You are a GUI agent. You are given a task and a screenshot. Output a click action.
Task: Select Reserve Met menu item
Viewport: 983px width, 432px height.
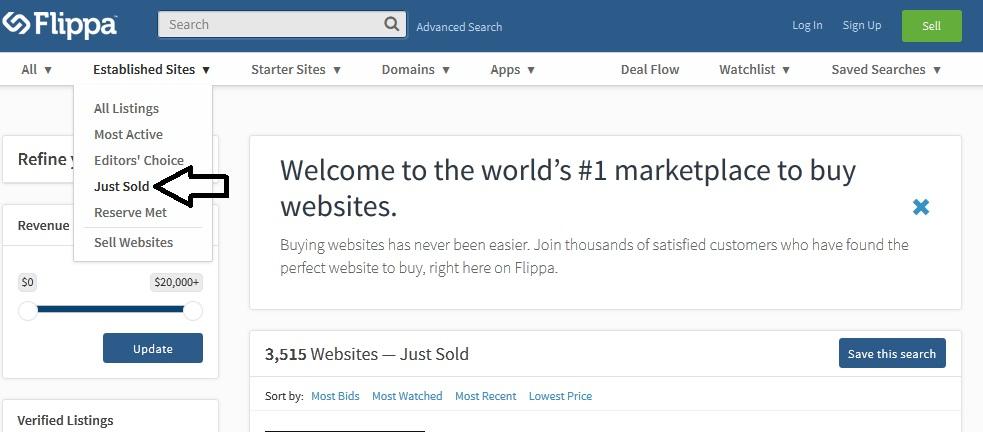click(130, 213)
